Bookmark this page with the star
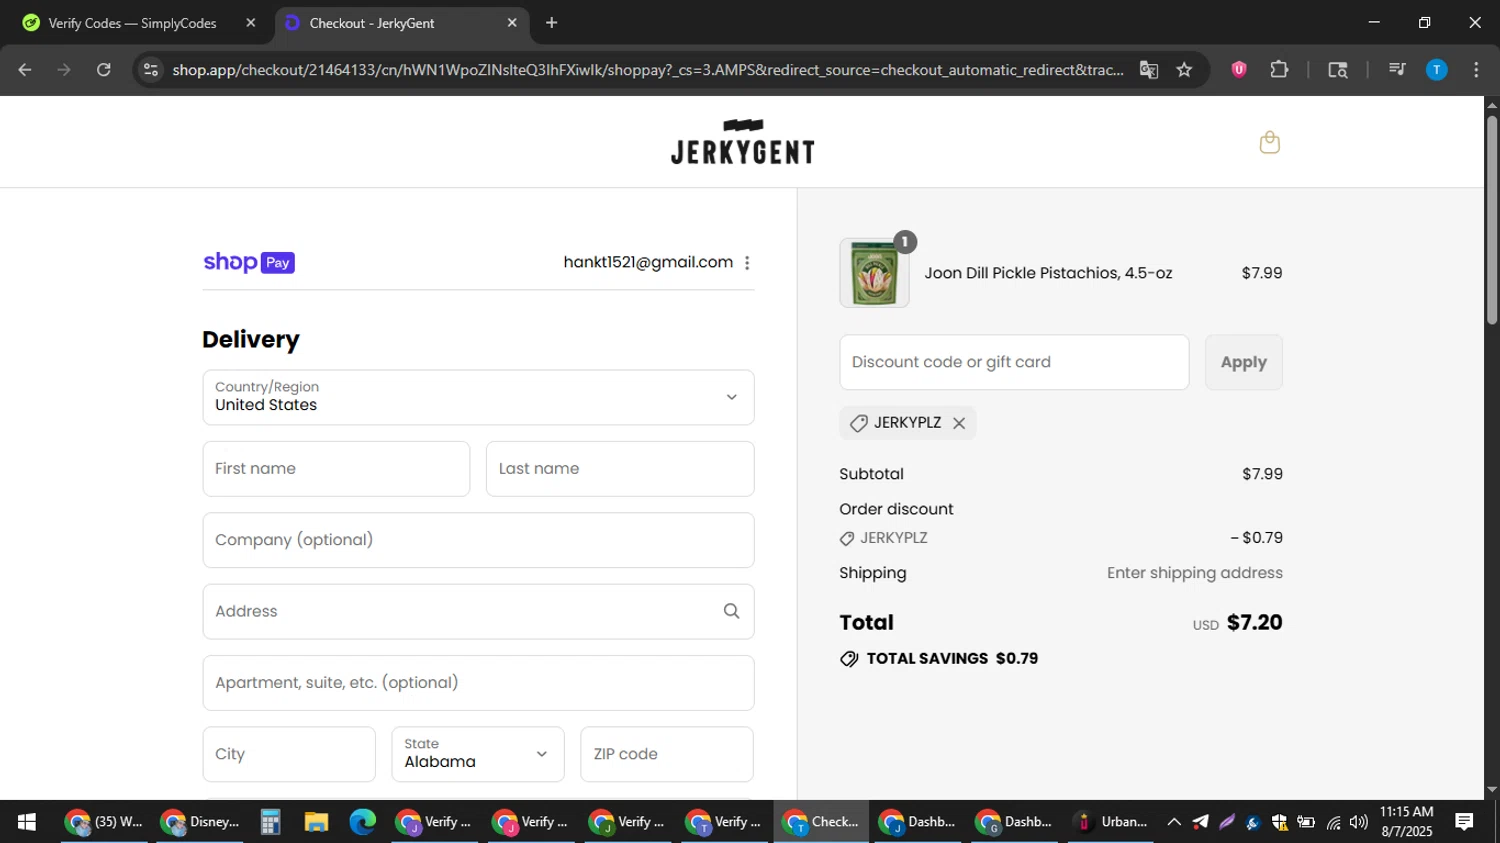 pos(1184,69)
